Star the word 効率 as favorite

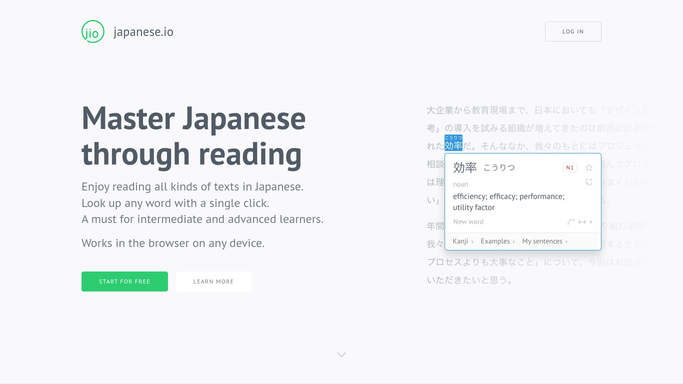coord(589,168)
